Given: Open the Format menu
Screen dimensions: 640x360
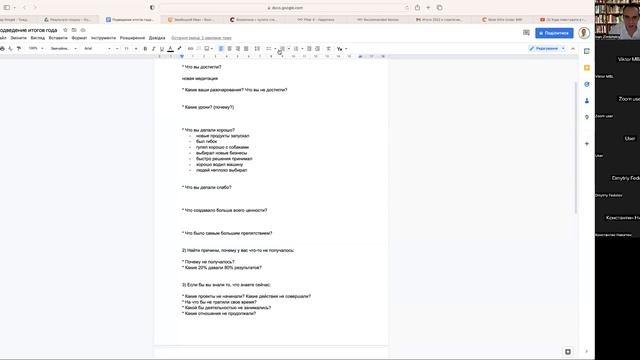Looking at the screenshot, I should [79, 38].
